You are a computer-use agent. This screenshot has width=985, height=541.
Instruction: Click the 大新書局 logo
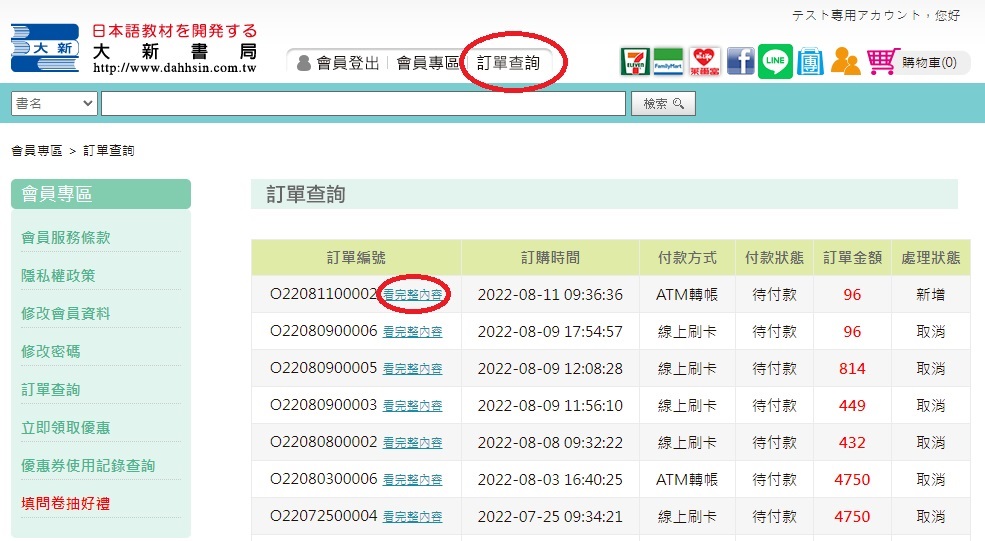[134, 49]
